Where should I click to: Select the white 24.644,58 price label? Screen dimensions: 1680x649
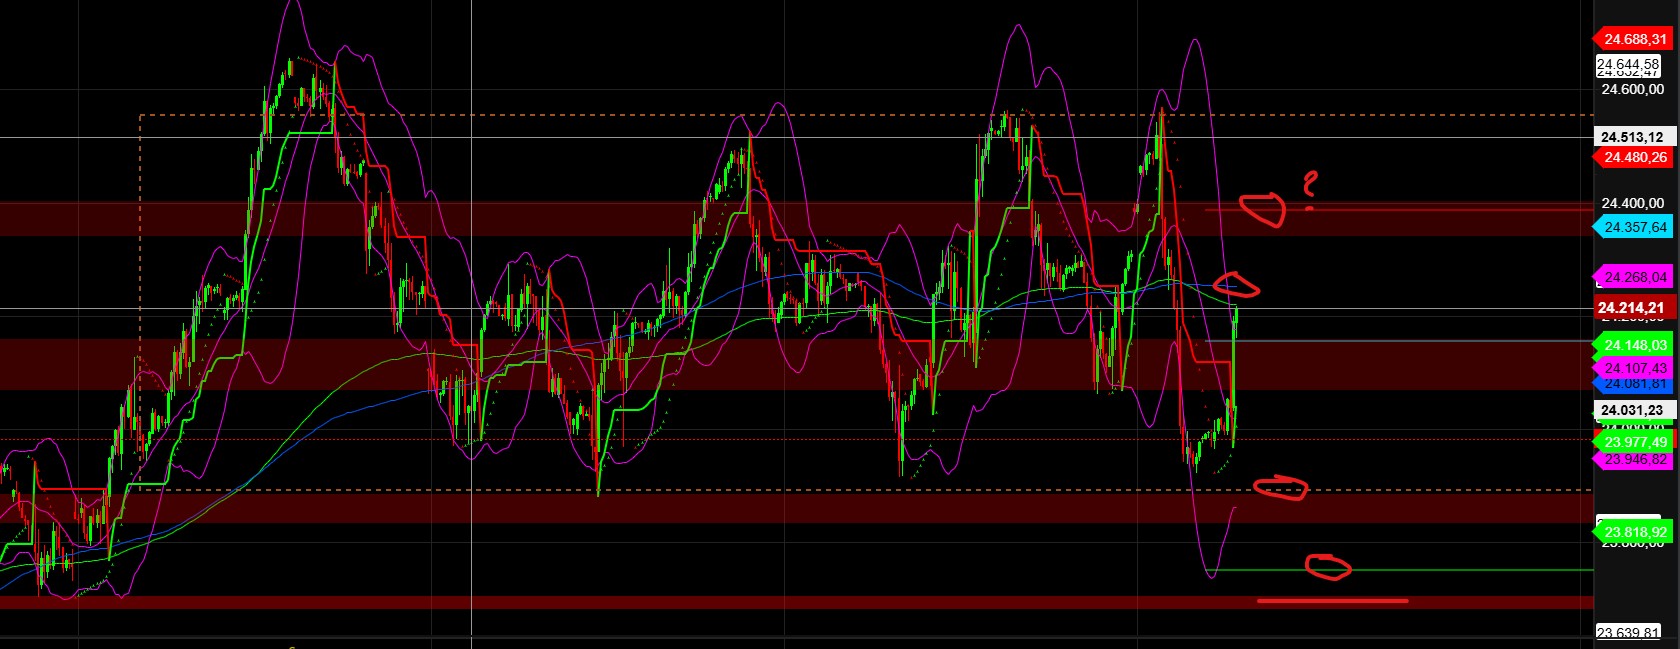[1628, 64]
